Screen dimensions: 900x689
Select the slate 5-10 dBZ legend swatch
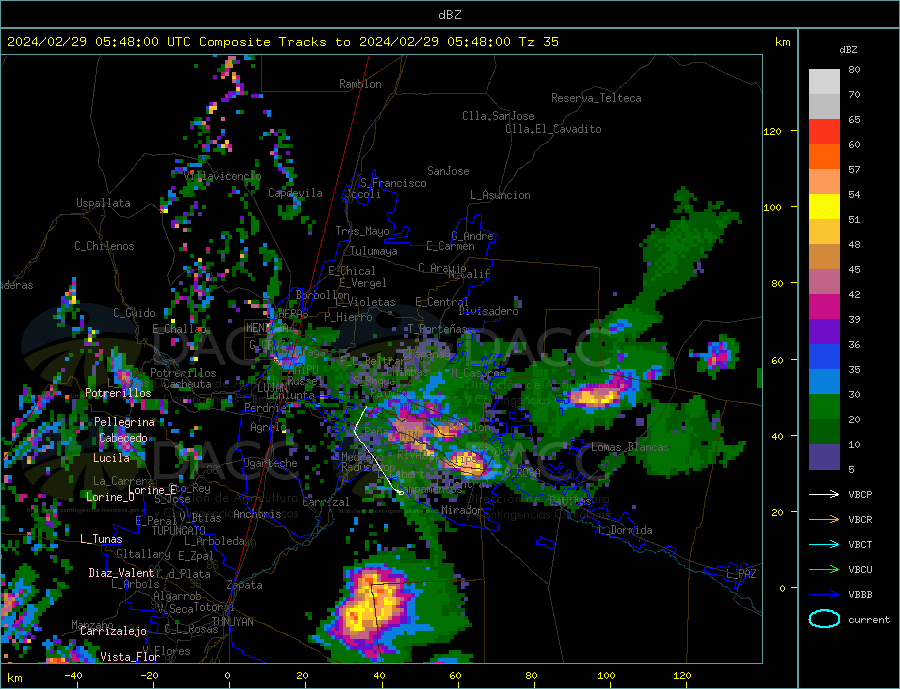pos(824,457)
